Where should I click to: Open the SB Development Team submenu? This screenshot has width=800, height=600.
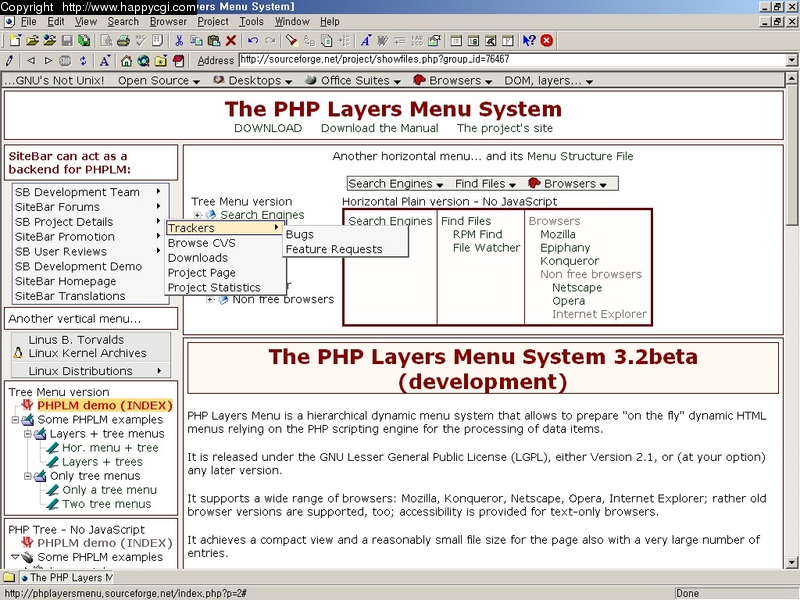point(88,192)
